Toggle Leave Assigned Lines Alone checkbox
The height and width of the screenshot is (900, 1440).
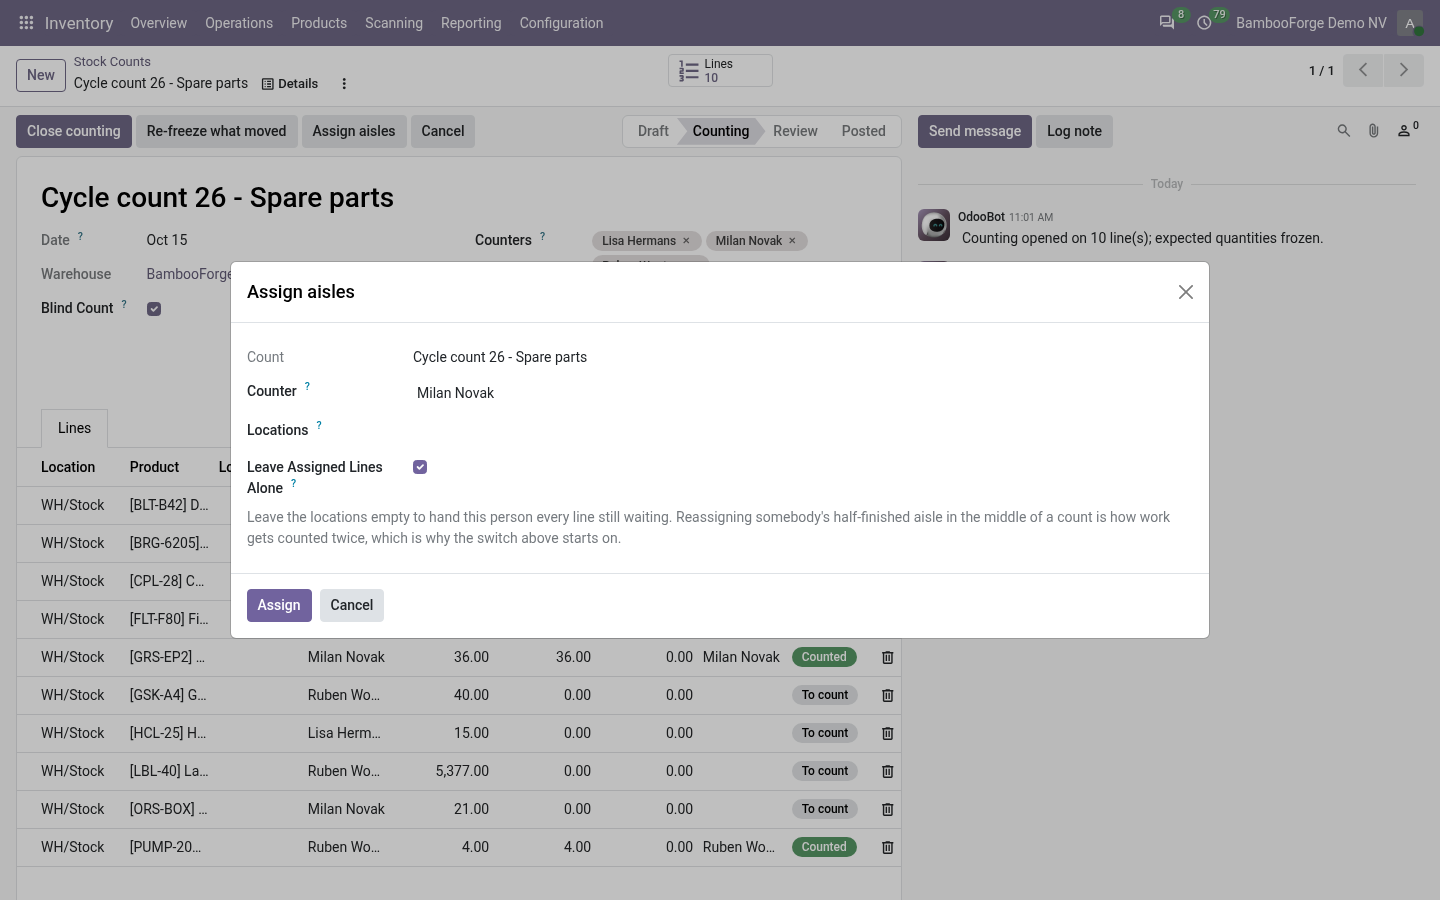tap(420, 467)
